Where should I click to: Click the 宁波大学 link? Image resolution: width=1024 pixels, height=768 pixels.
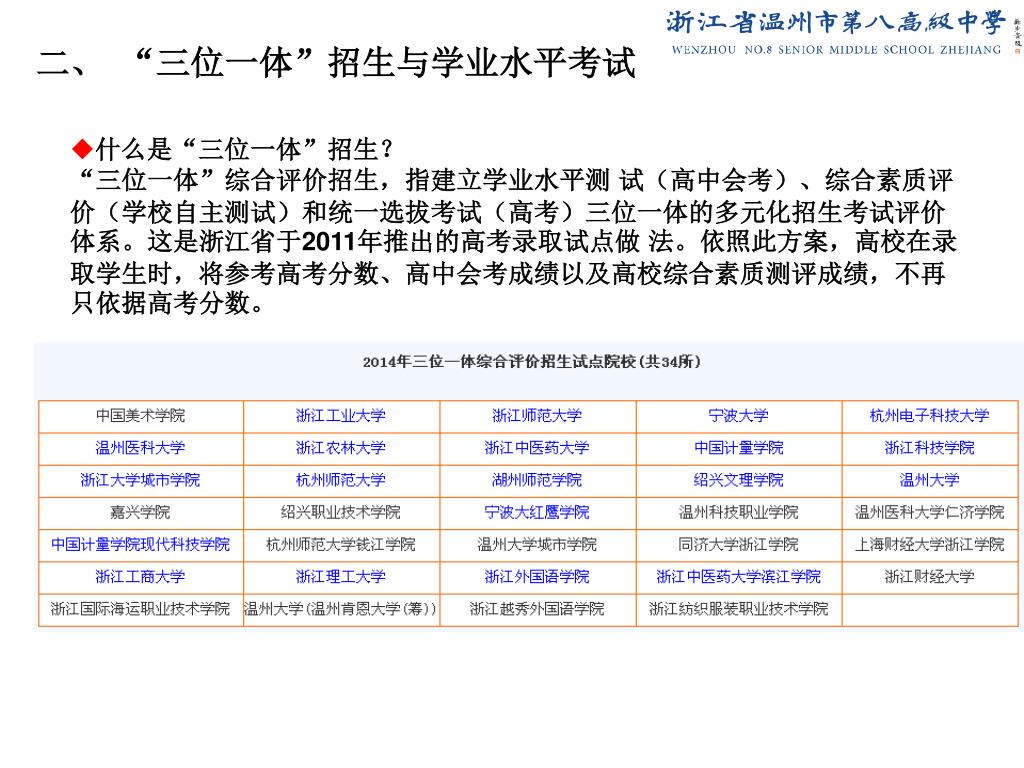pyautogui.click(x=739, y=416)
